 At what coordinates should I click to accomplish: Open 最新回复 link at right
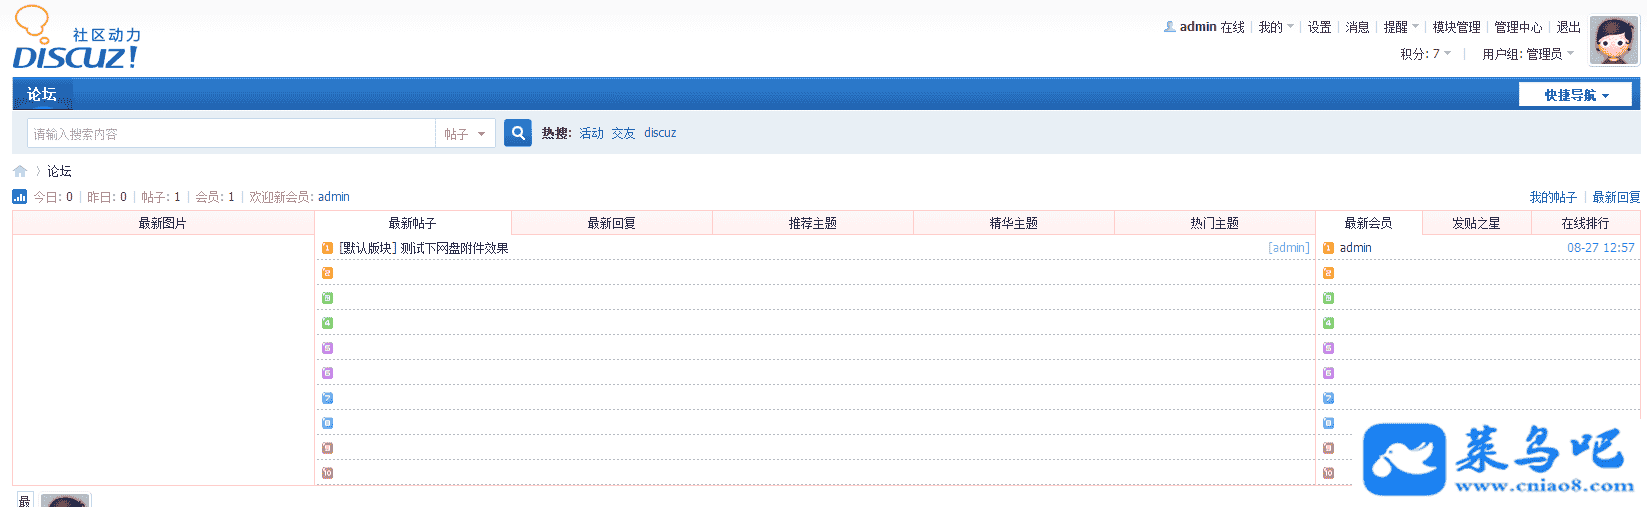(1616, 197)
